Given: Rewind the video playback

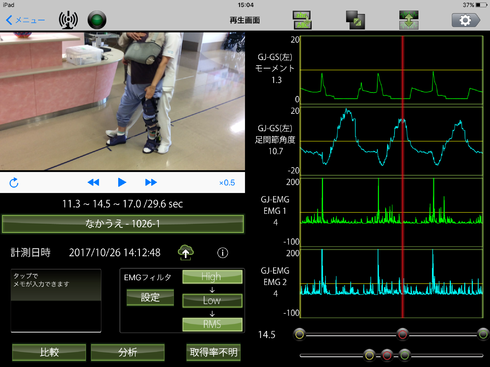Looking at the screenshot, I should [93, 182].
